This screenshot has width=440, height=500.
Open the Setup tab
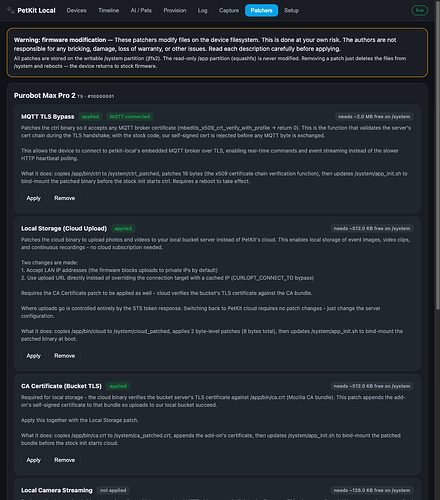[291, 10]
